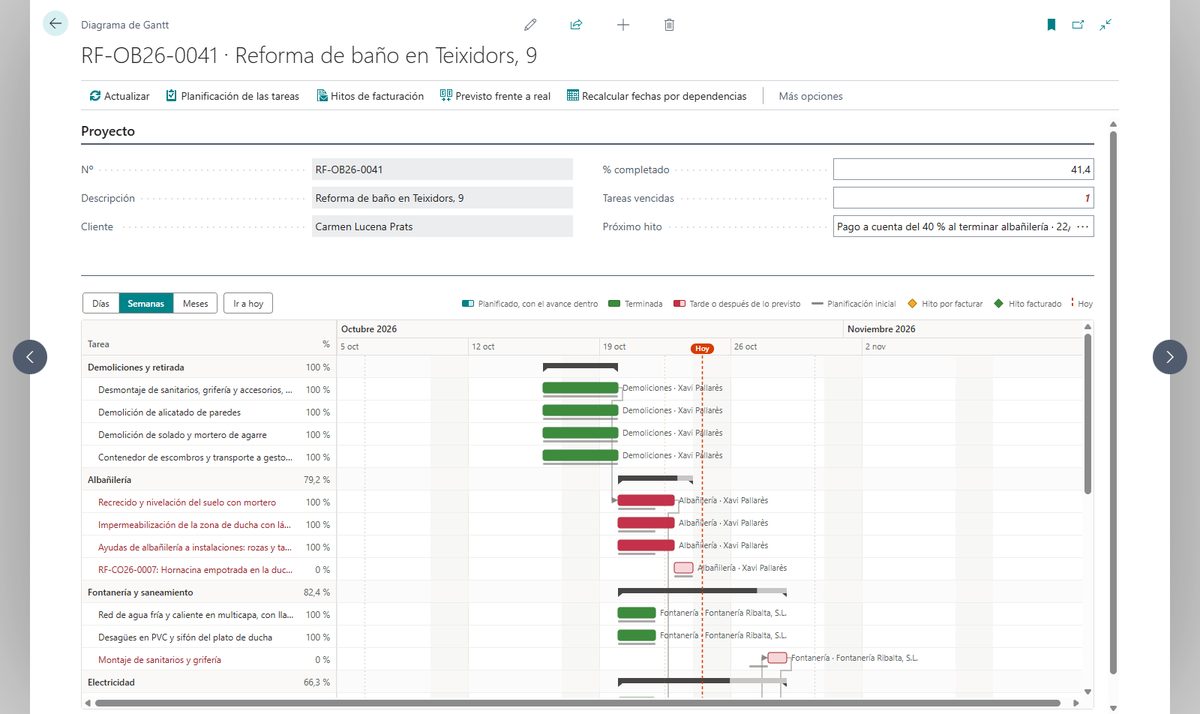Select the Demoliciones y retirada group row
1200x714 pixels.
pyautogui.click(x=208, y=367)
